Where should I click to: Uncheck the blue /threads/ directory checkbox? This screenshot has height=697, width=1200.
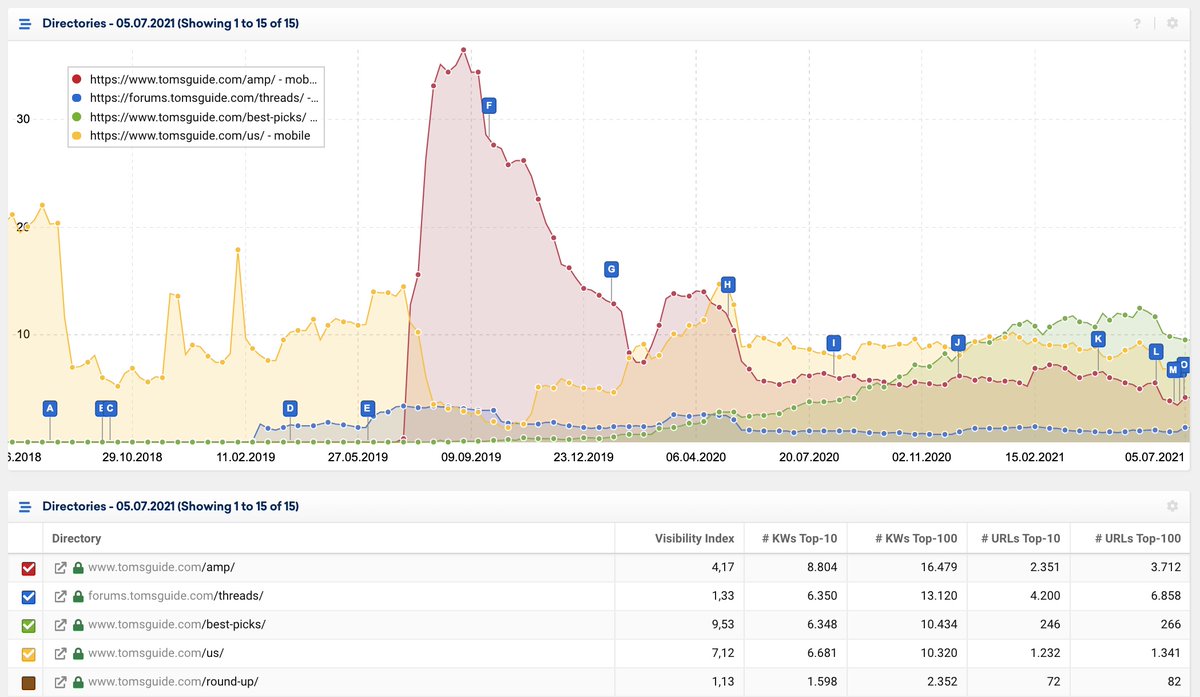tap(28, 597)
